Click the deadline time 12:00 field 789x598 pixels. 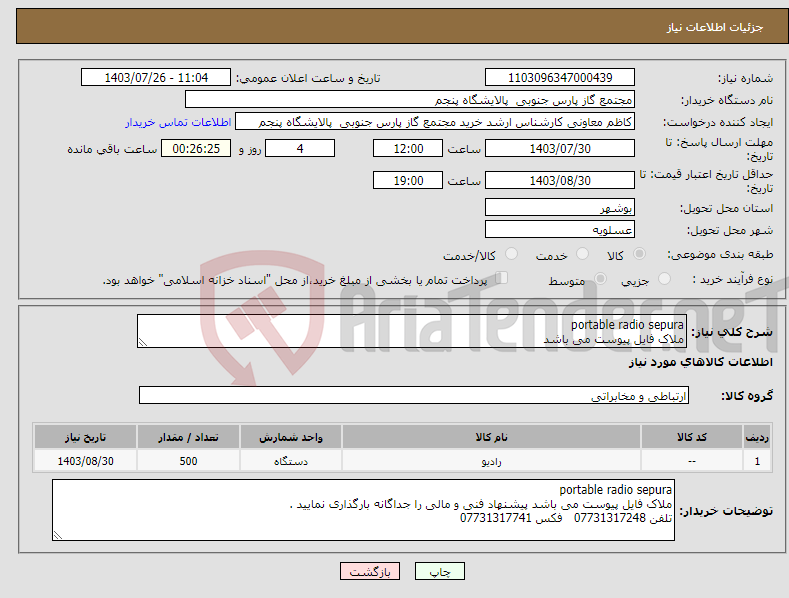408,148
